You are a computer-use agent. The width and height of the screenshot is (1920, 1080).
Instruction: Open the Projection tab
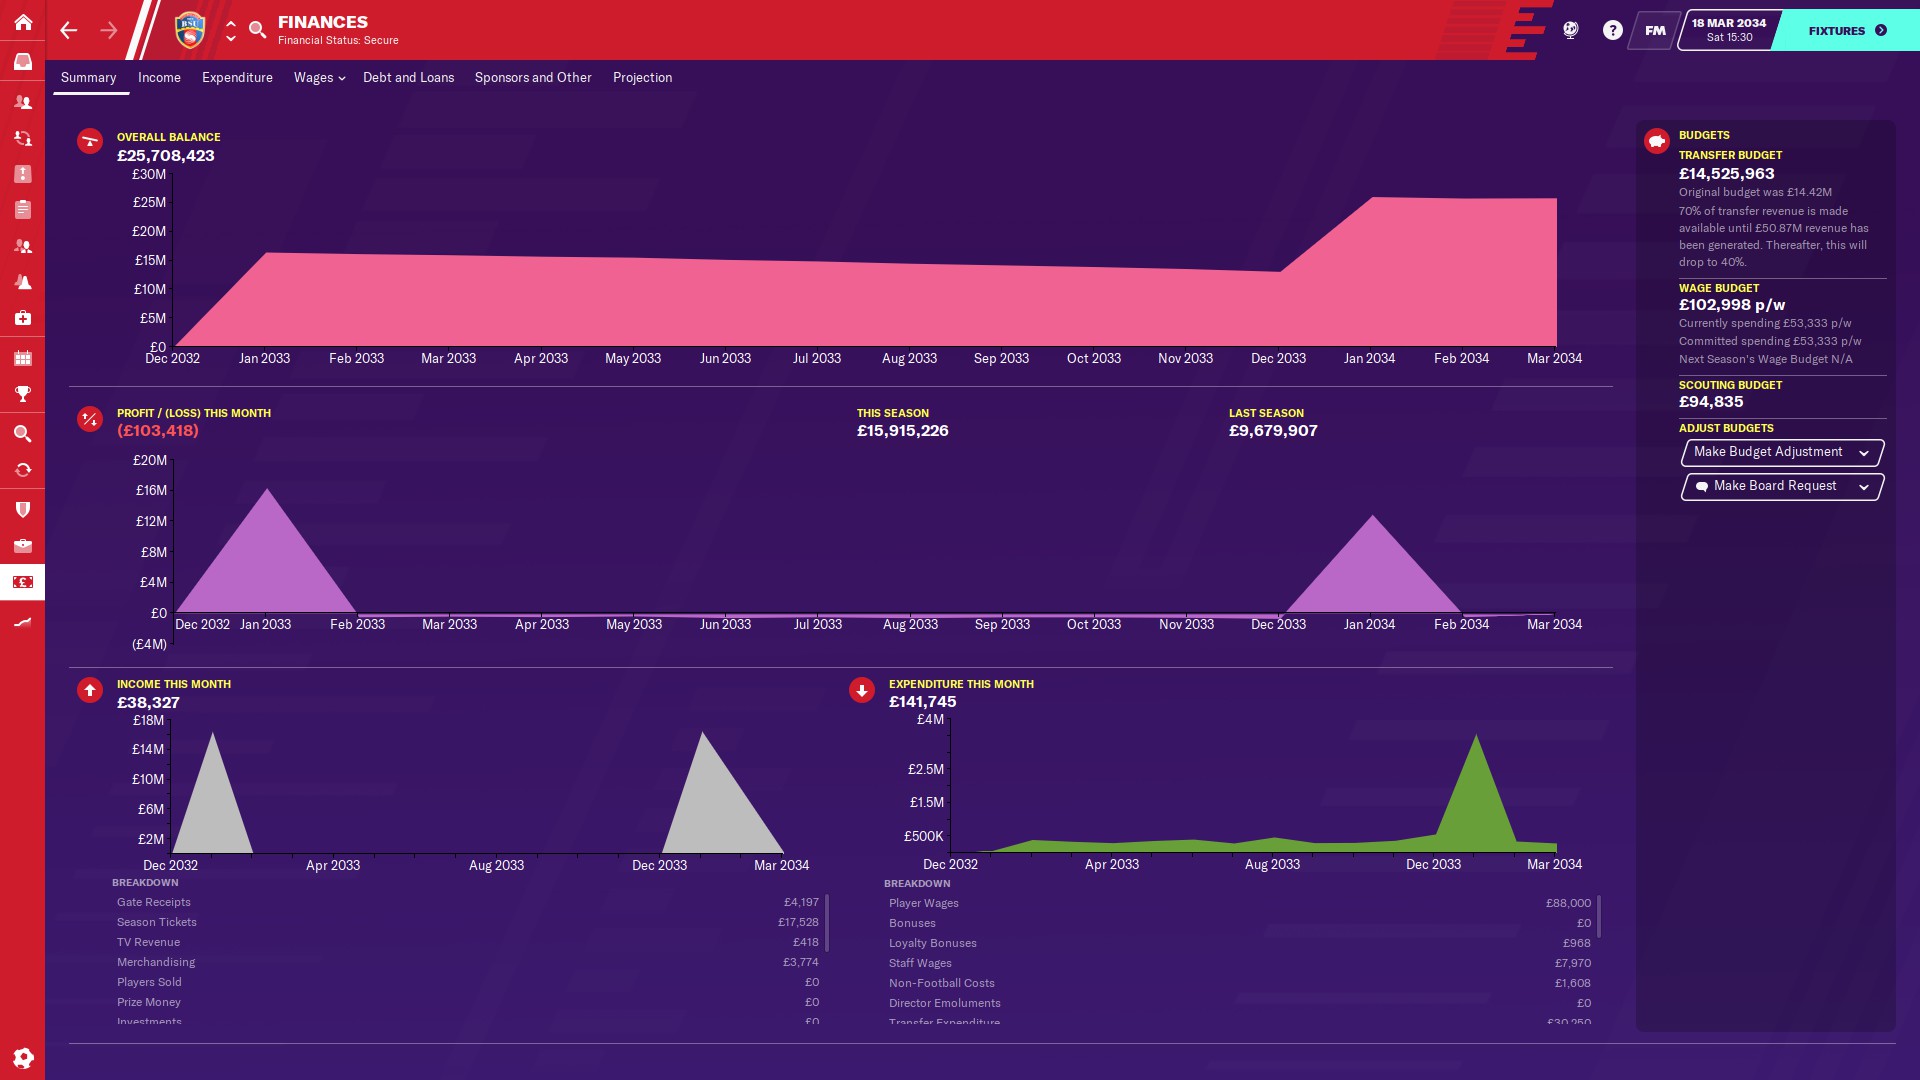click(x=642, y=77)
